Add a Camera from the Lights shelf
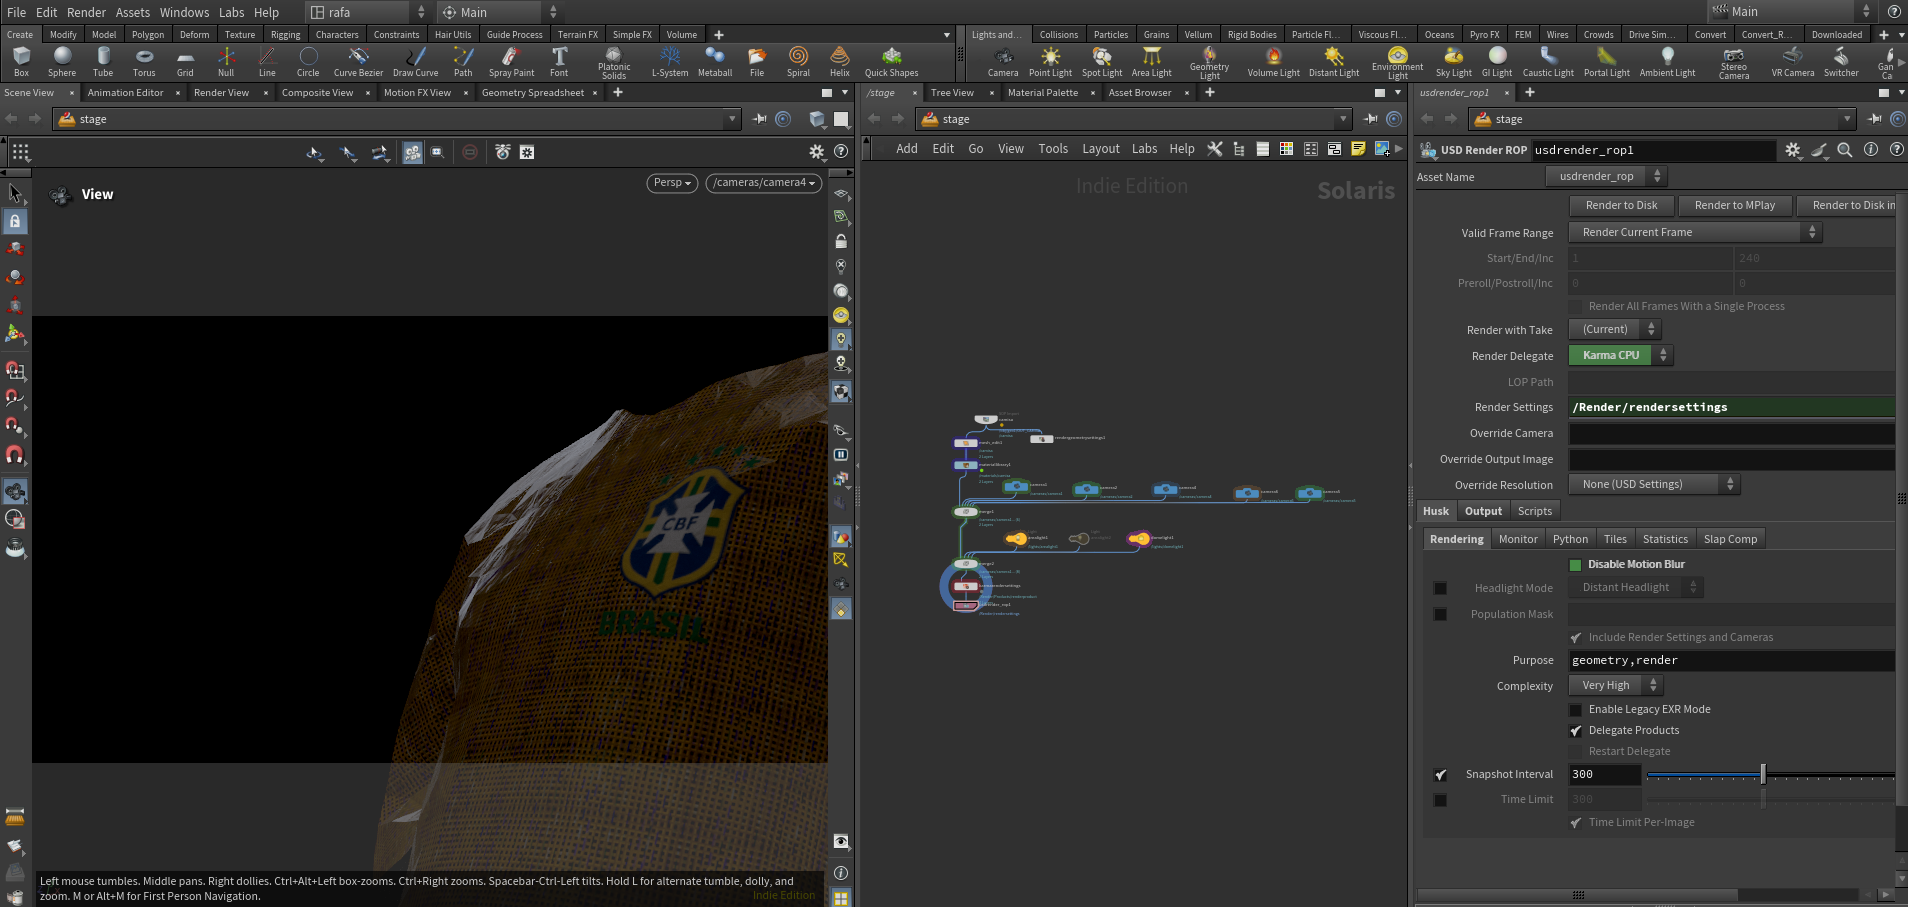The image size is (1908, 907). [1003, 62]
